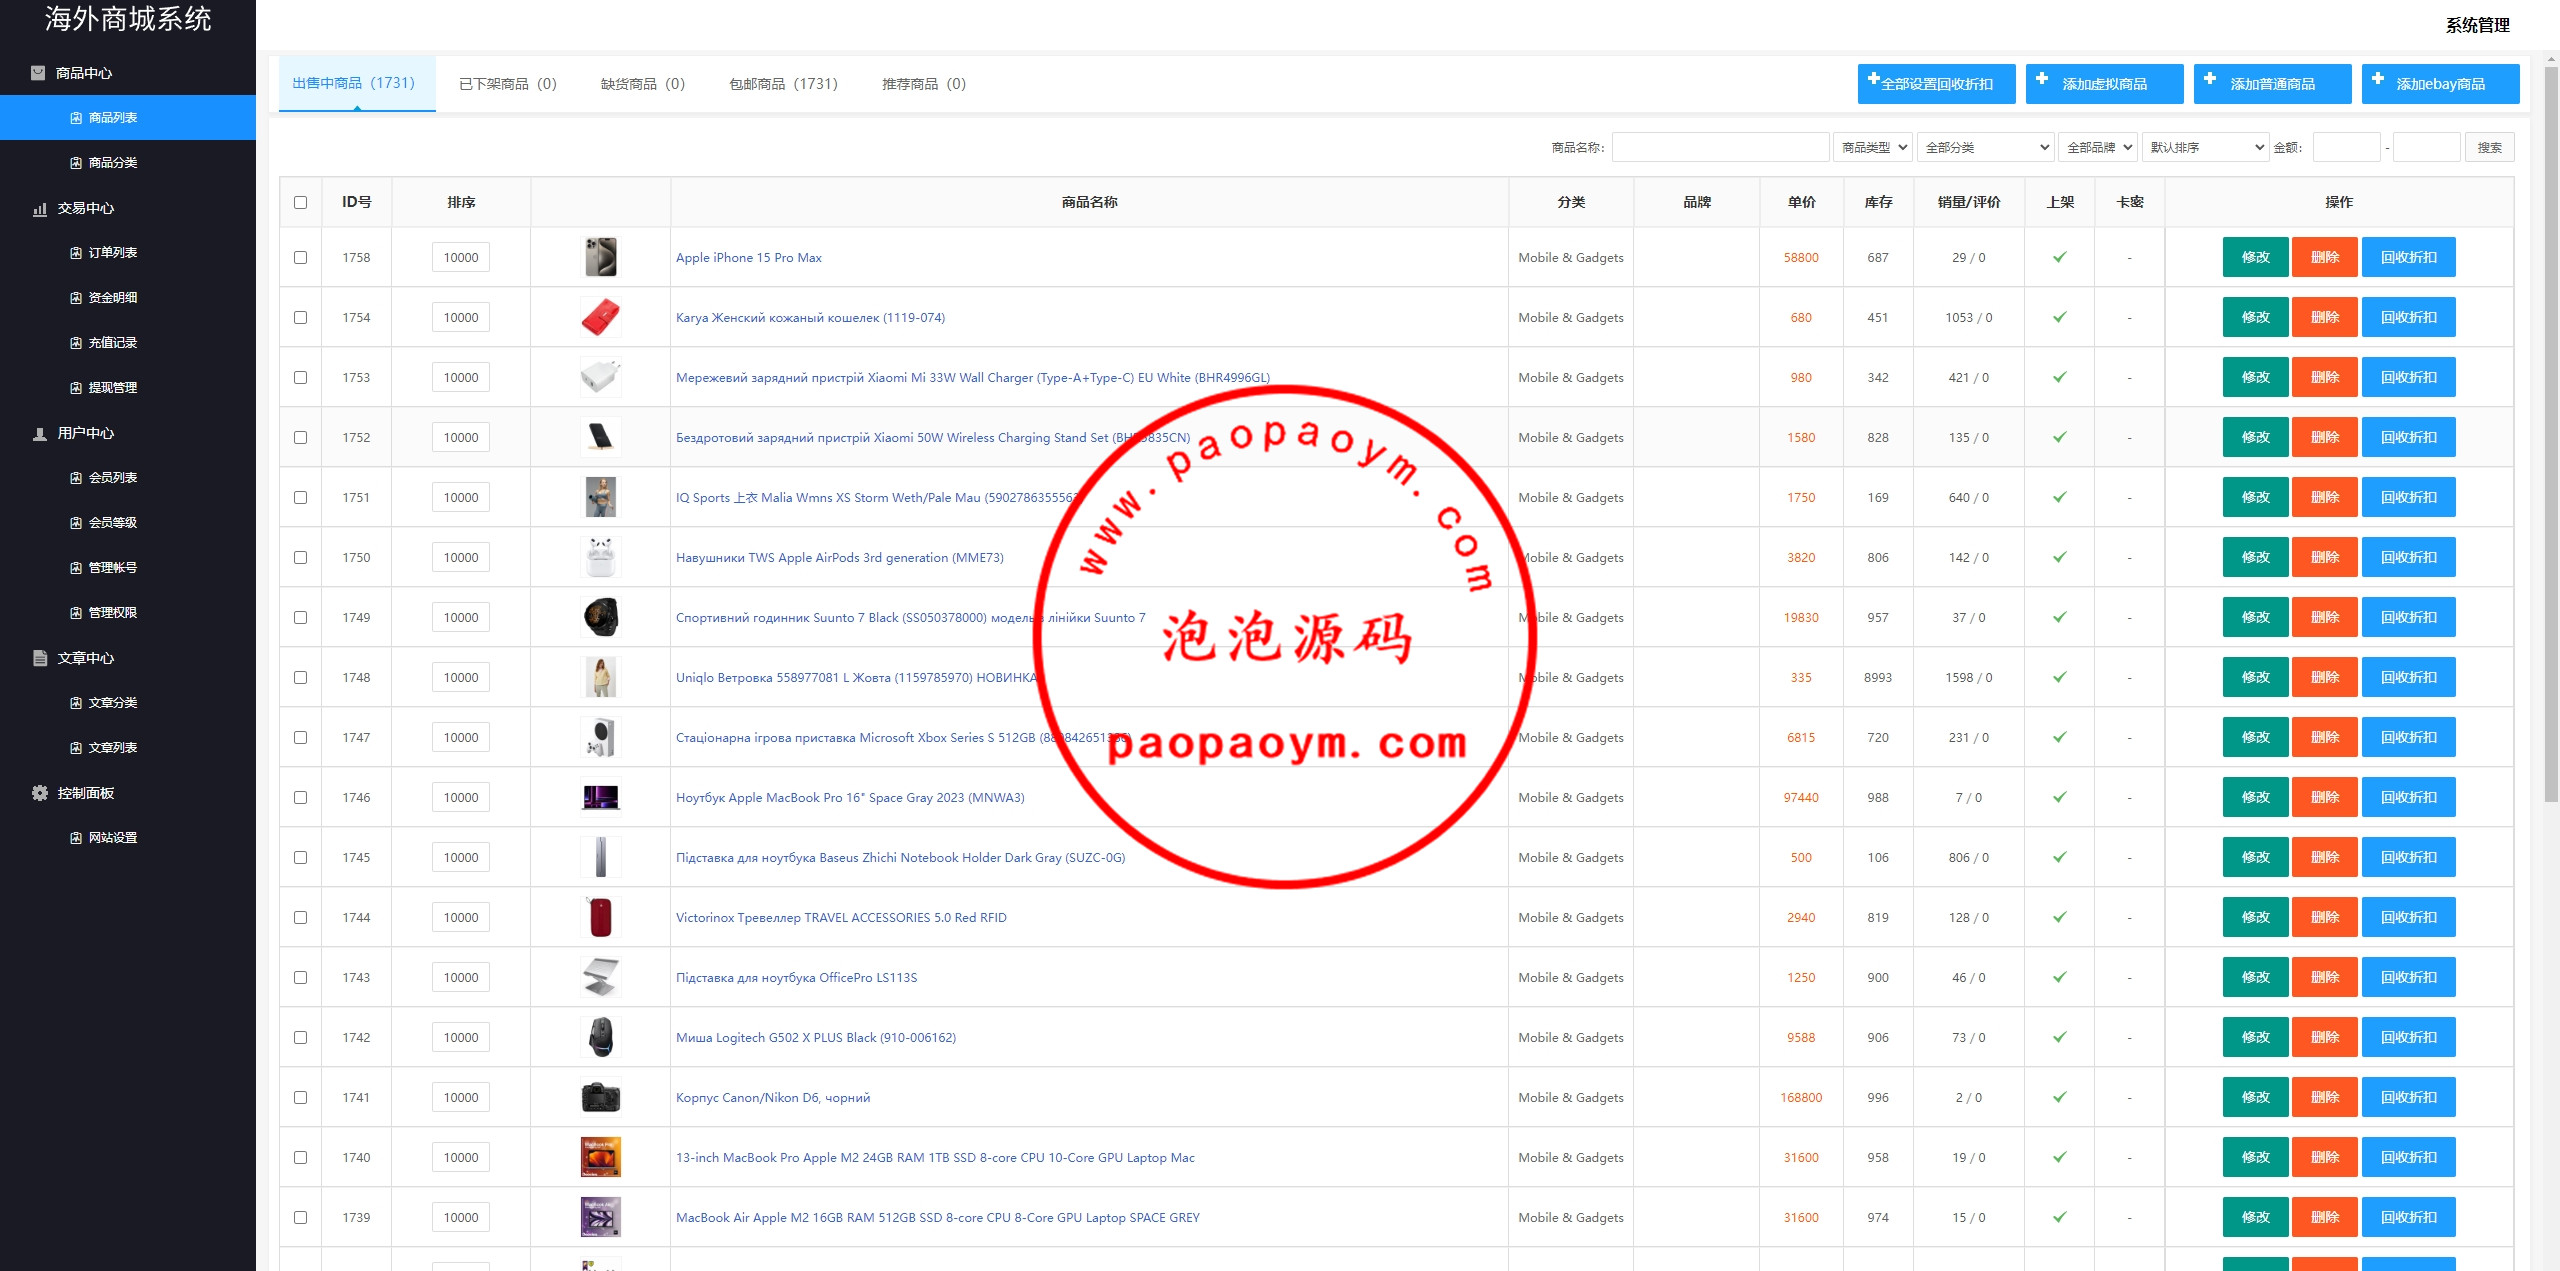Click 回收折扣 for product 1753
Image resolution: width=2560 pixels, height=1271 pixels.
tap(2409, 377)
